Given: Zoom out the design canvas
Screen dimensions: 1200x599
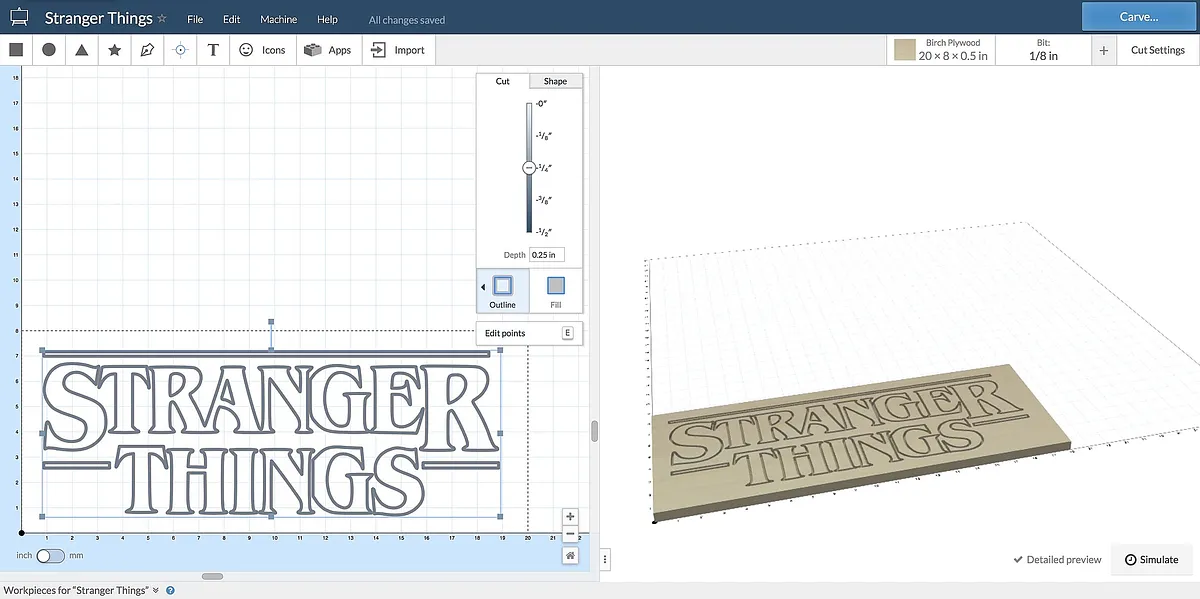Looking at the screenshot, I should [570, 534].
